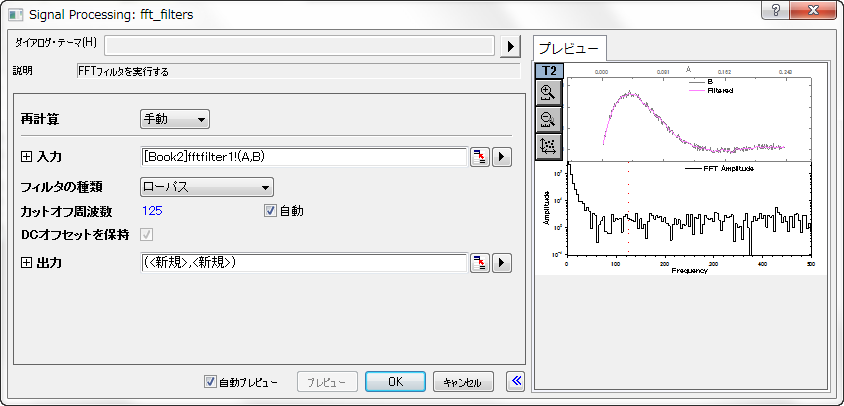The width and height of the screenshot is (844, 406).
Task: Toggle the 自動 cutoff frequency checkbox
Action: [x=270, y=211]
